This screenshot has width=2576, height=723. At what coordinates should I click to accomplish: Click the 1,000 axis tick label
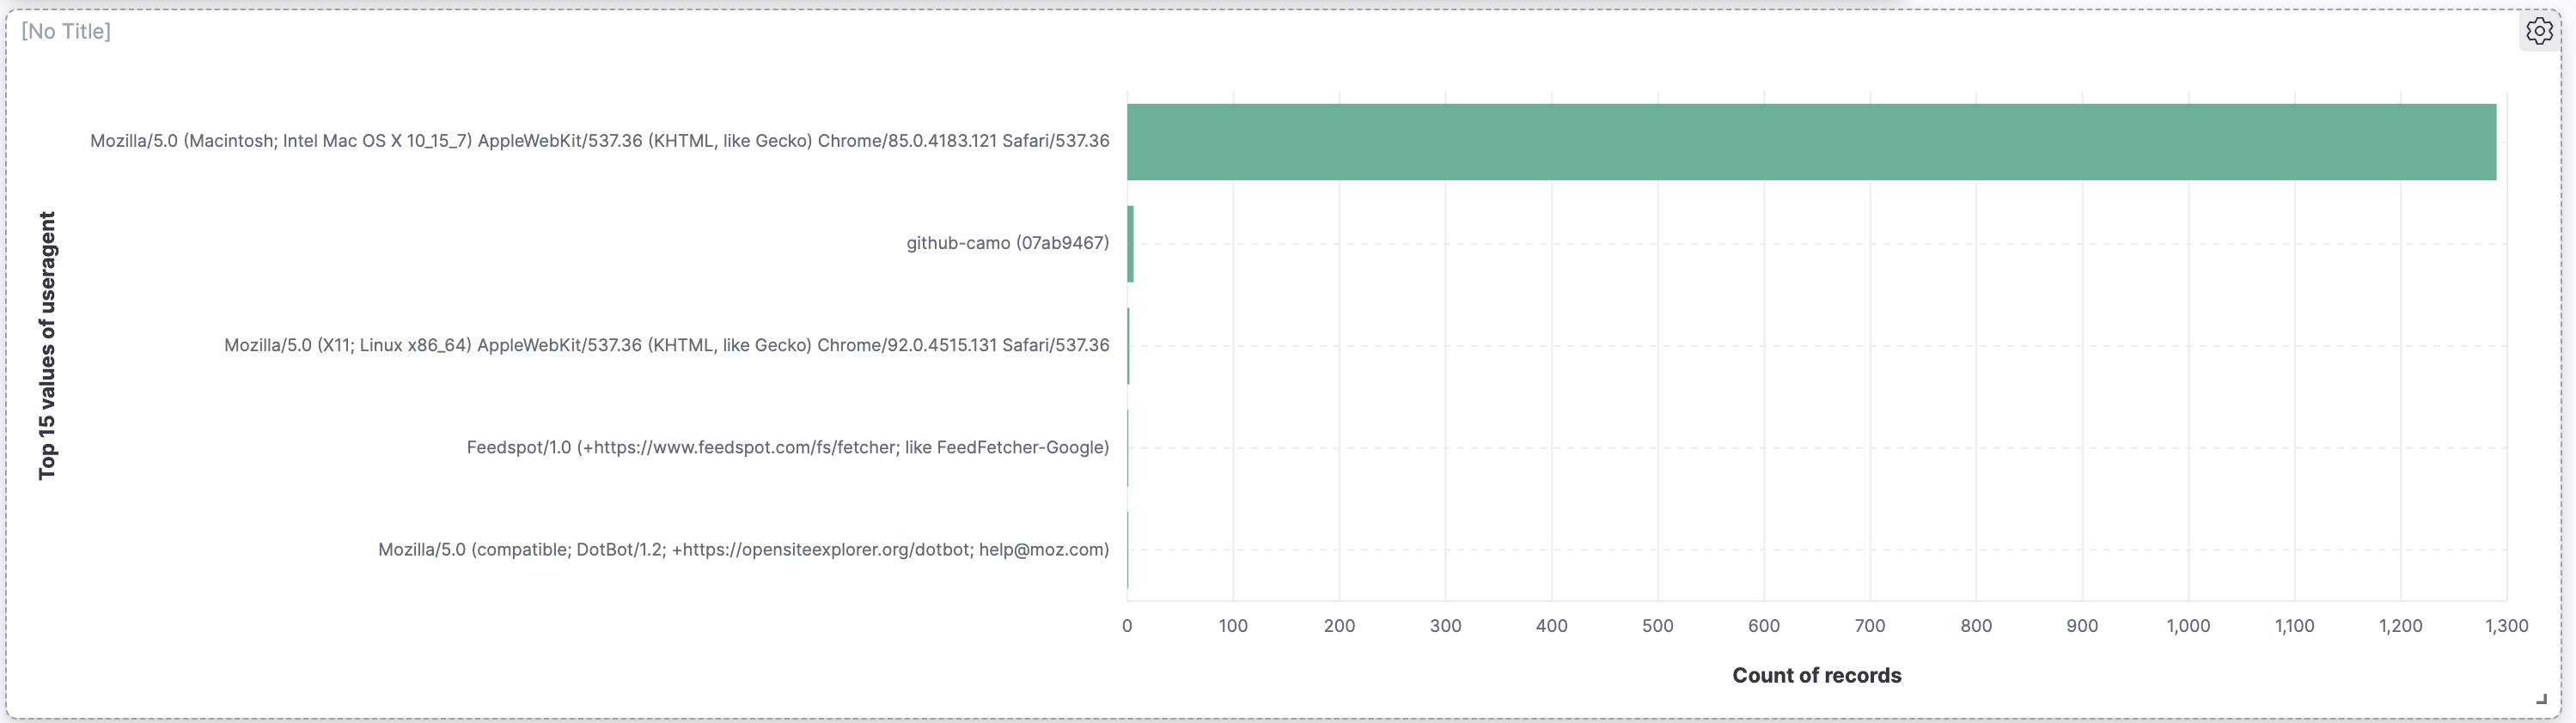(2188, 626)
